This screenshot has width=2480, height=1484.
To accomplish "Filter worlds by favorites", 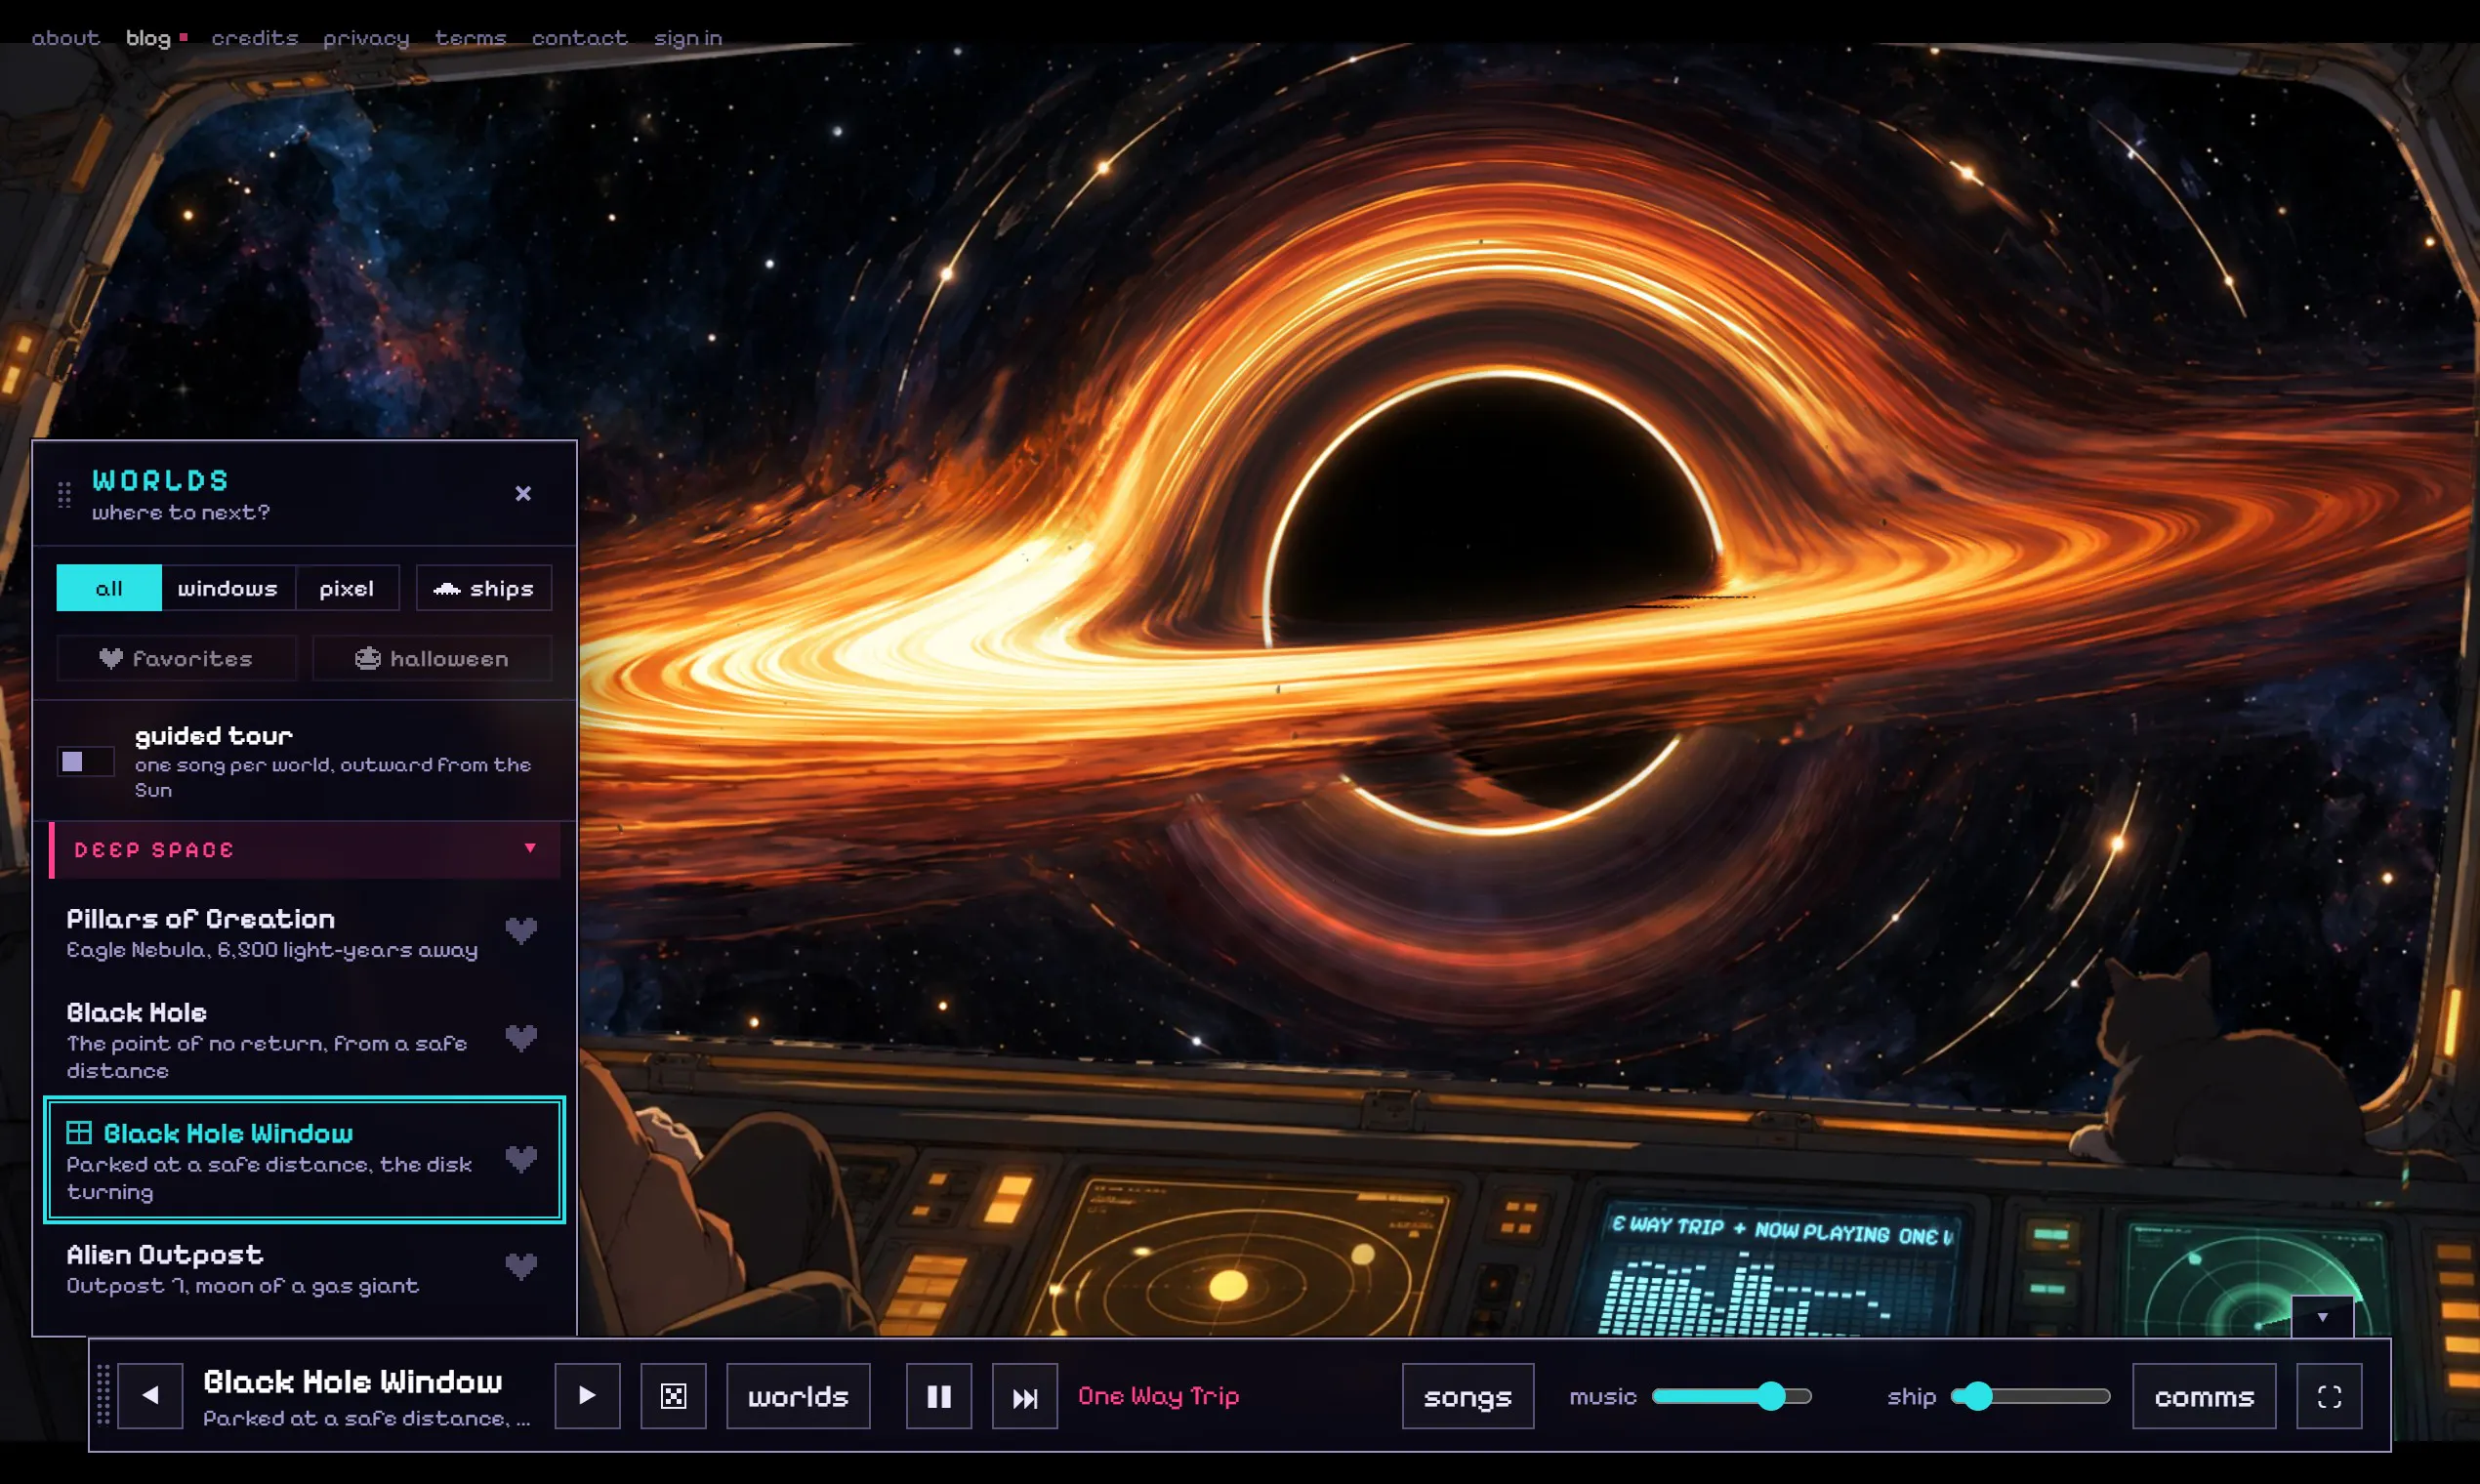I will (x=177, y=659).
